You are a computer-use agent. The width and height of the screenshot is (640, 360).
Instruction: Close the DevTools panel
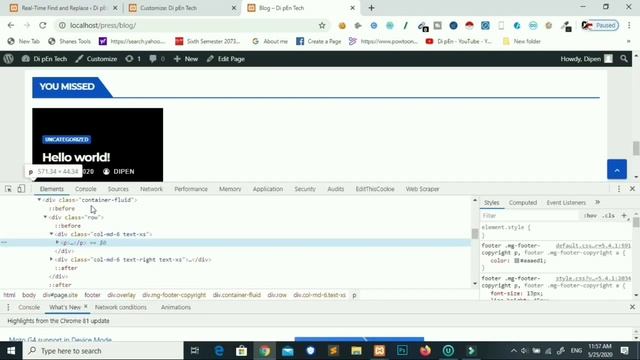632,189
